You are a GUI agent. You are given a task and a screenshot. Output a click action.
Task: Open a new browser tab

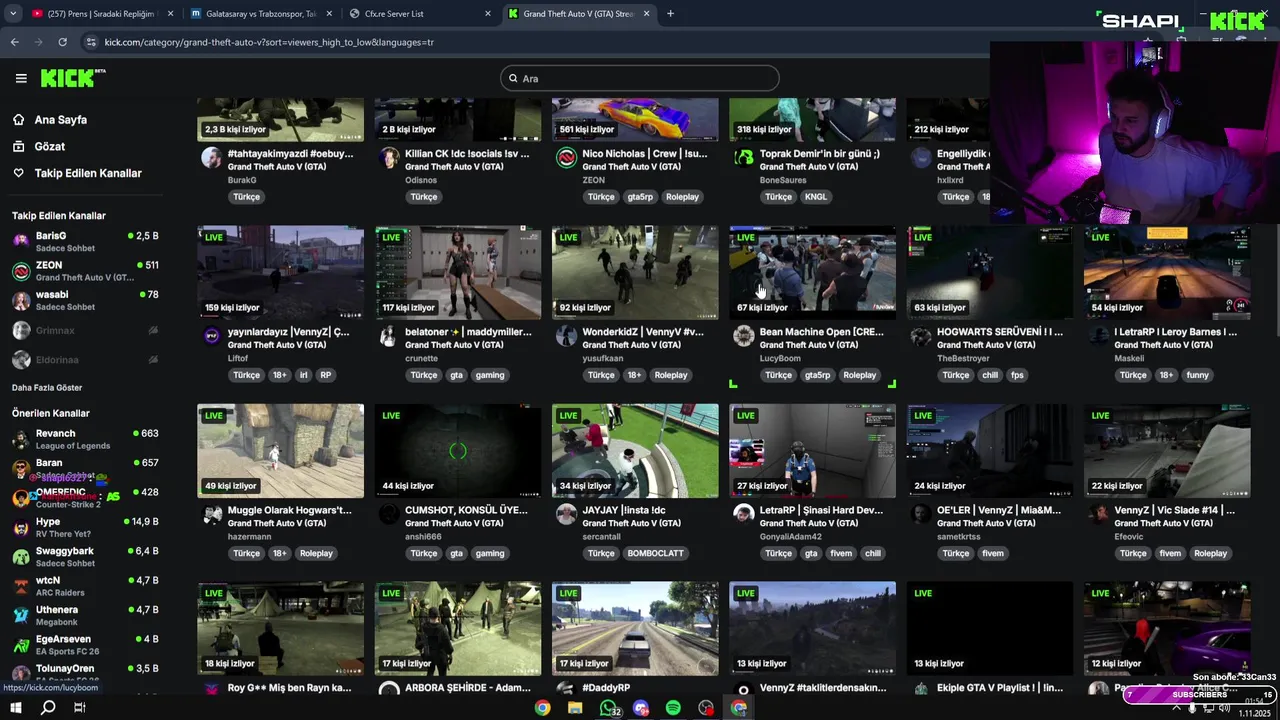pyautogui.click(x=670, y=13)
